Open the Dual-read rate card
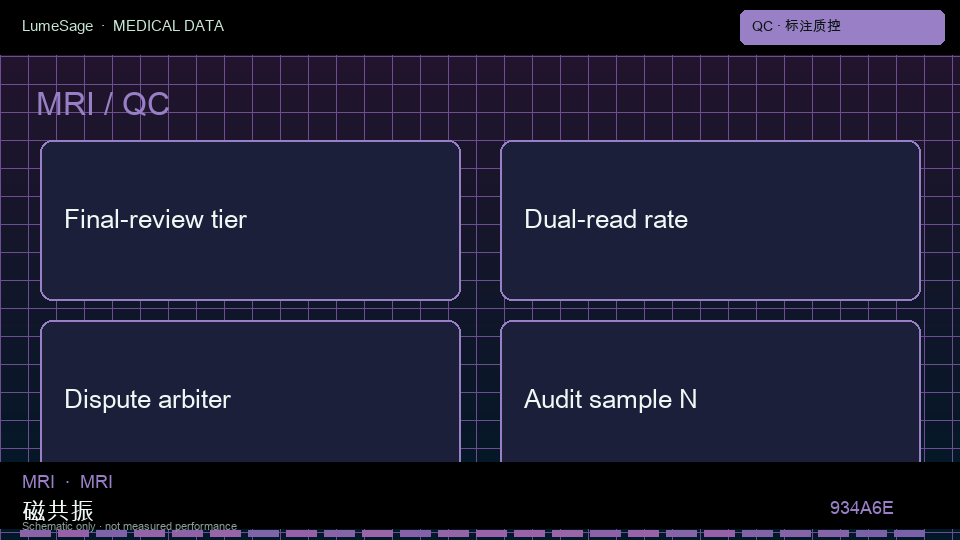Viewport: 960px width, 540px height. [x=710, y=220]
